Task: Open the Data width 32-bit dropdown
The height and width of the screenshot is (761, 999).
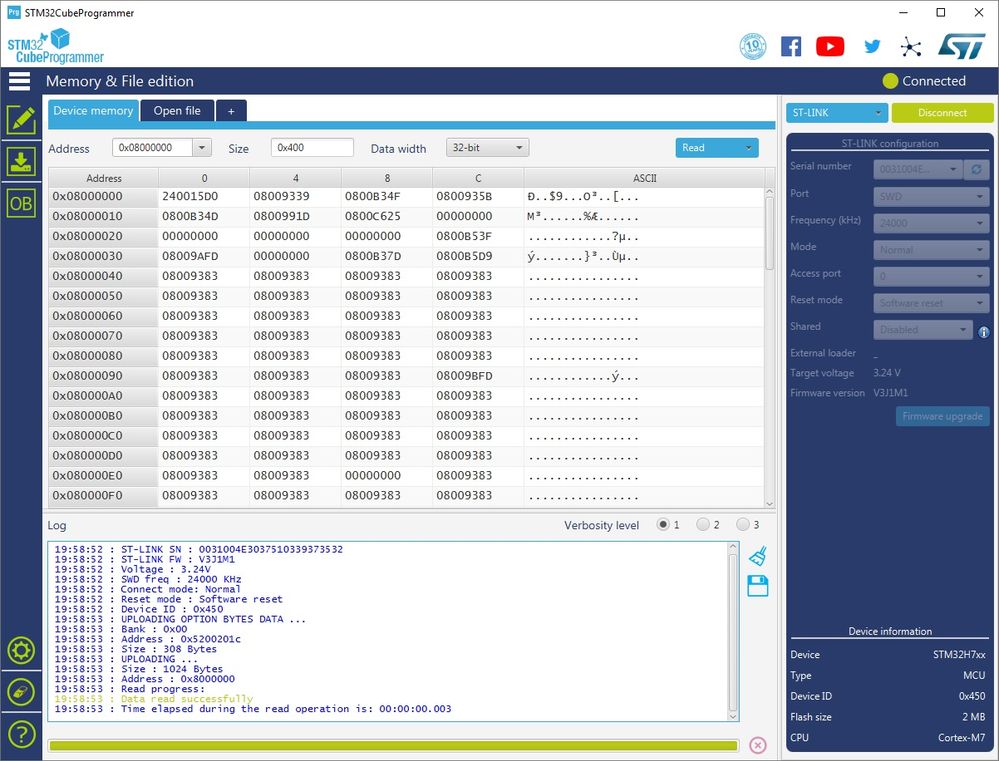Action: [487, 147]
